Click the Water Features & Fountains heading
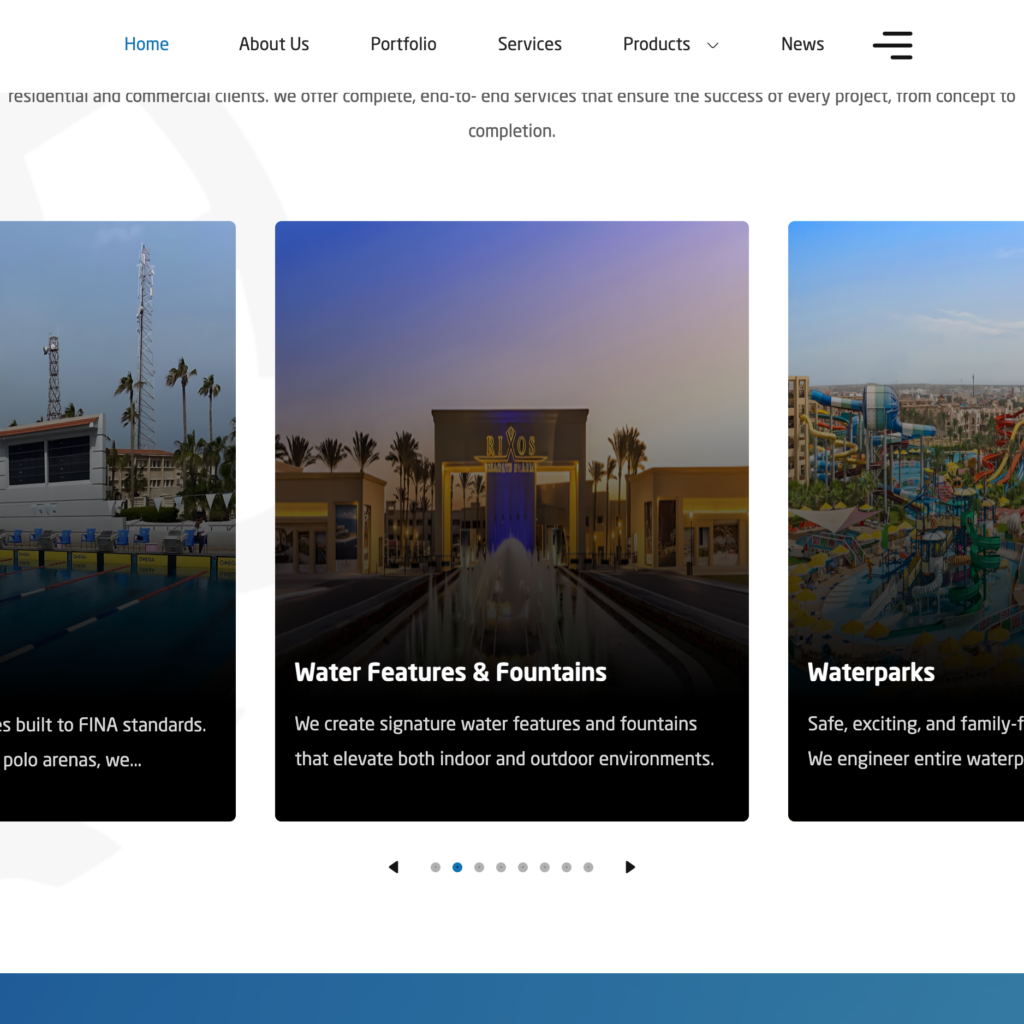1024x1024 pixels. click(x=450, y=673)
